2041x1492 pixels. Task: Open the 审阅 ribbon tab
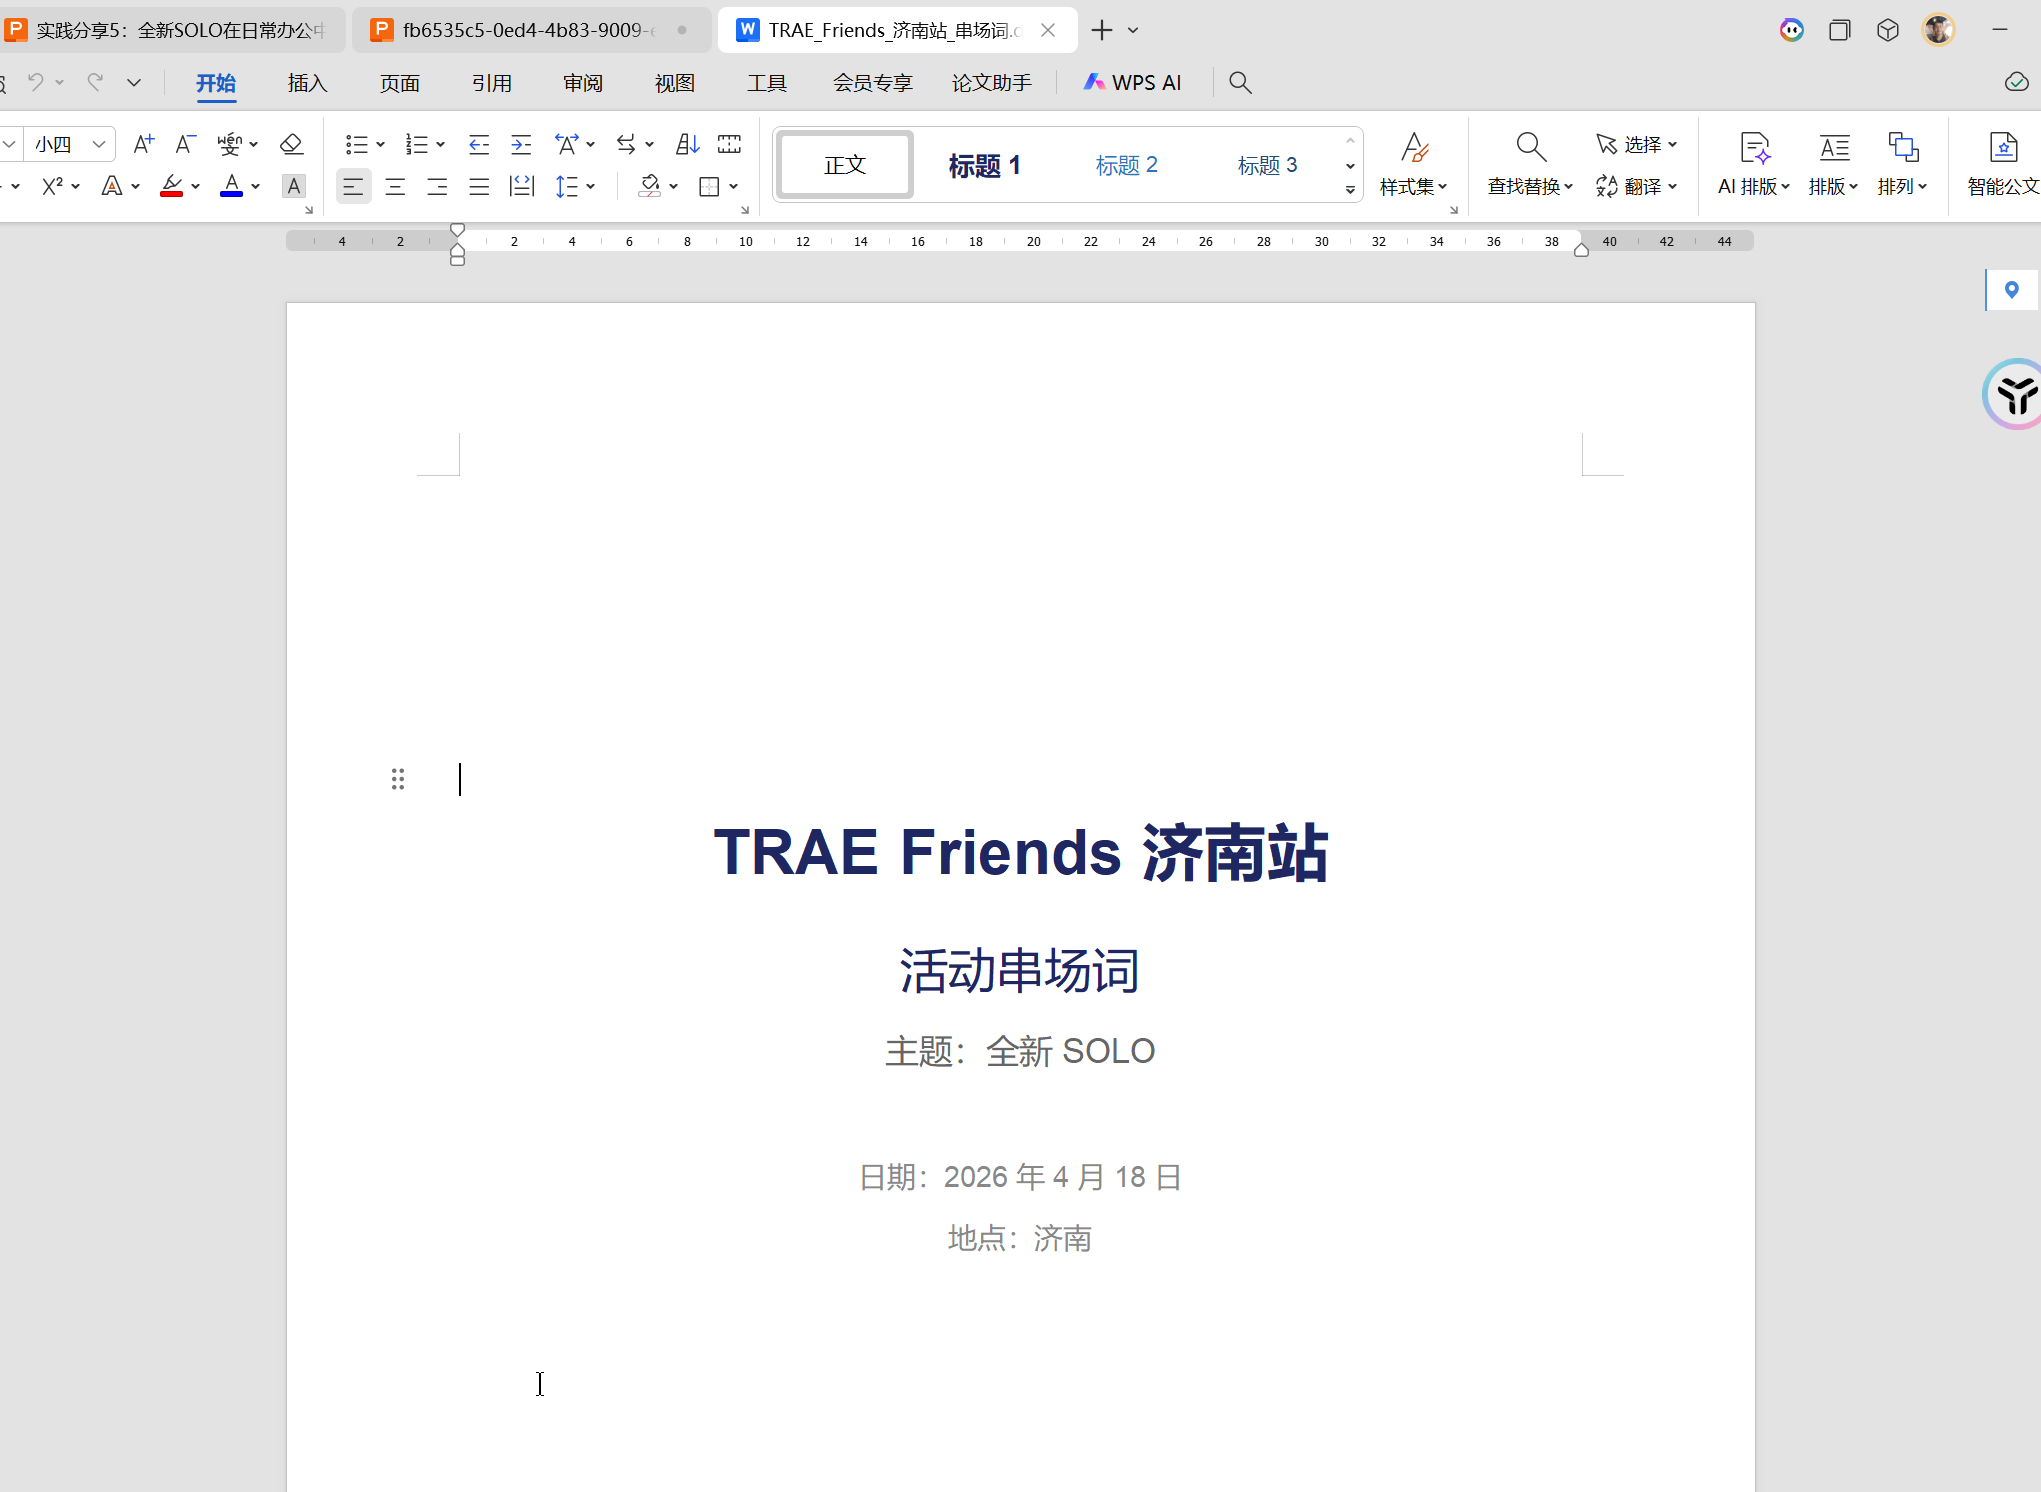click(x=583, y=83)
